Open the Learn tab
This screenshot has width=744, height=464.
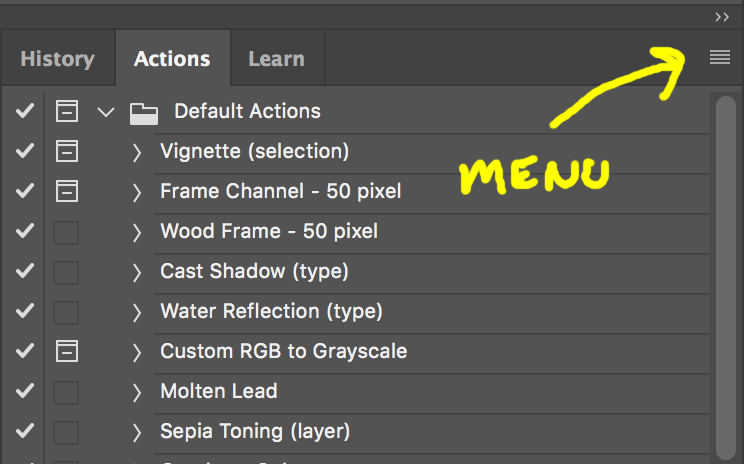(277, 59)
